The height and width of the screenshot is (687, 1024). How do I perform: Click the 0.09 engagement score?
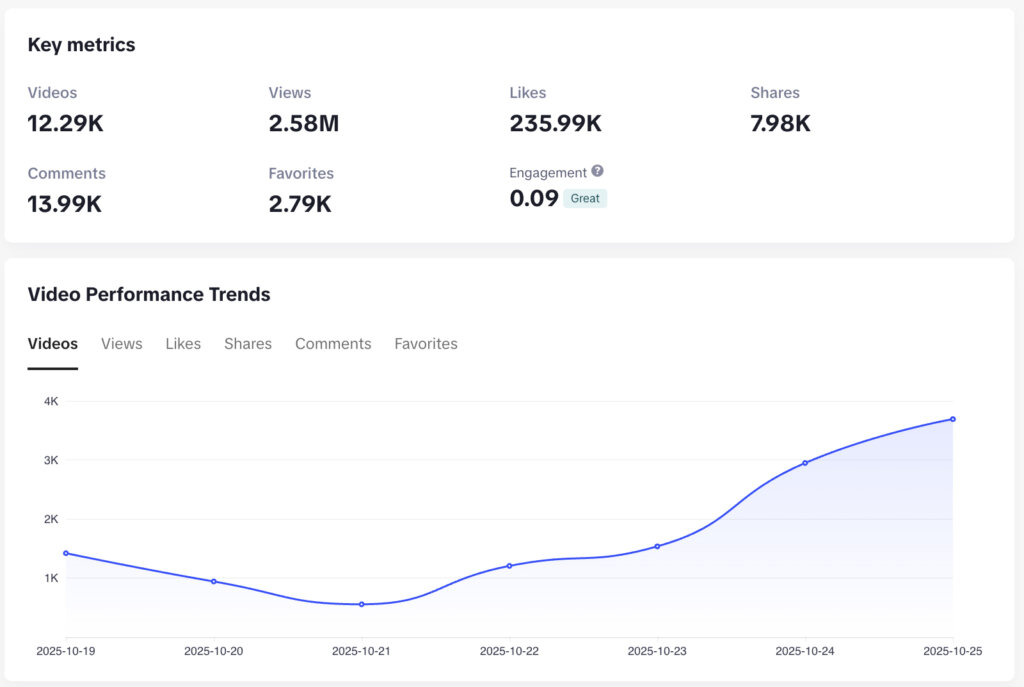[x=534, y=198]
